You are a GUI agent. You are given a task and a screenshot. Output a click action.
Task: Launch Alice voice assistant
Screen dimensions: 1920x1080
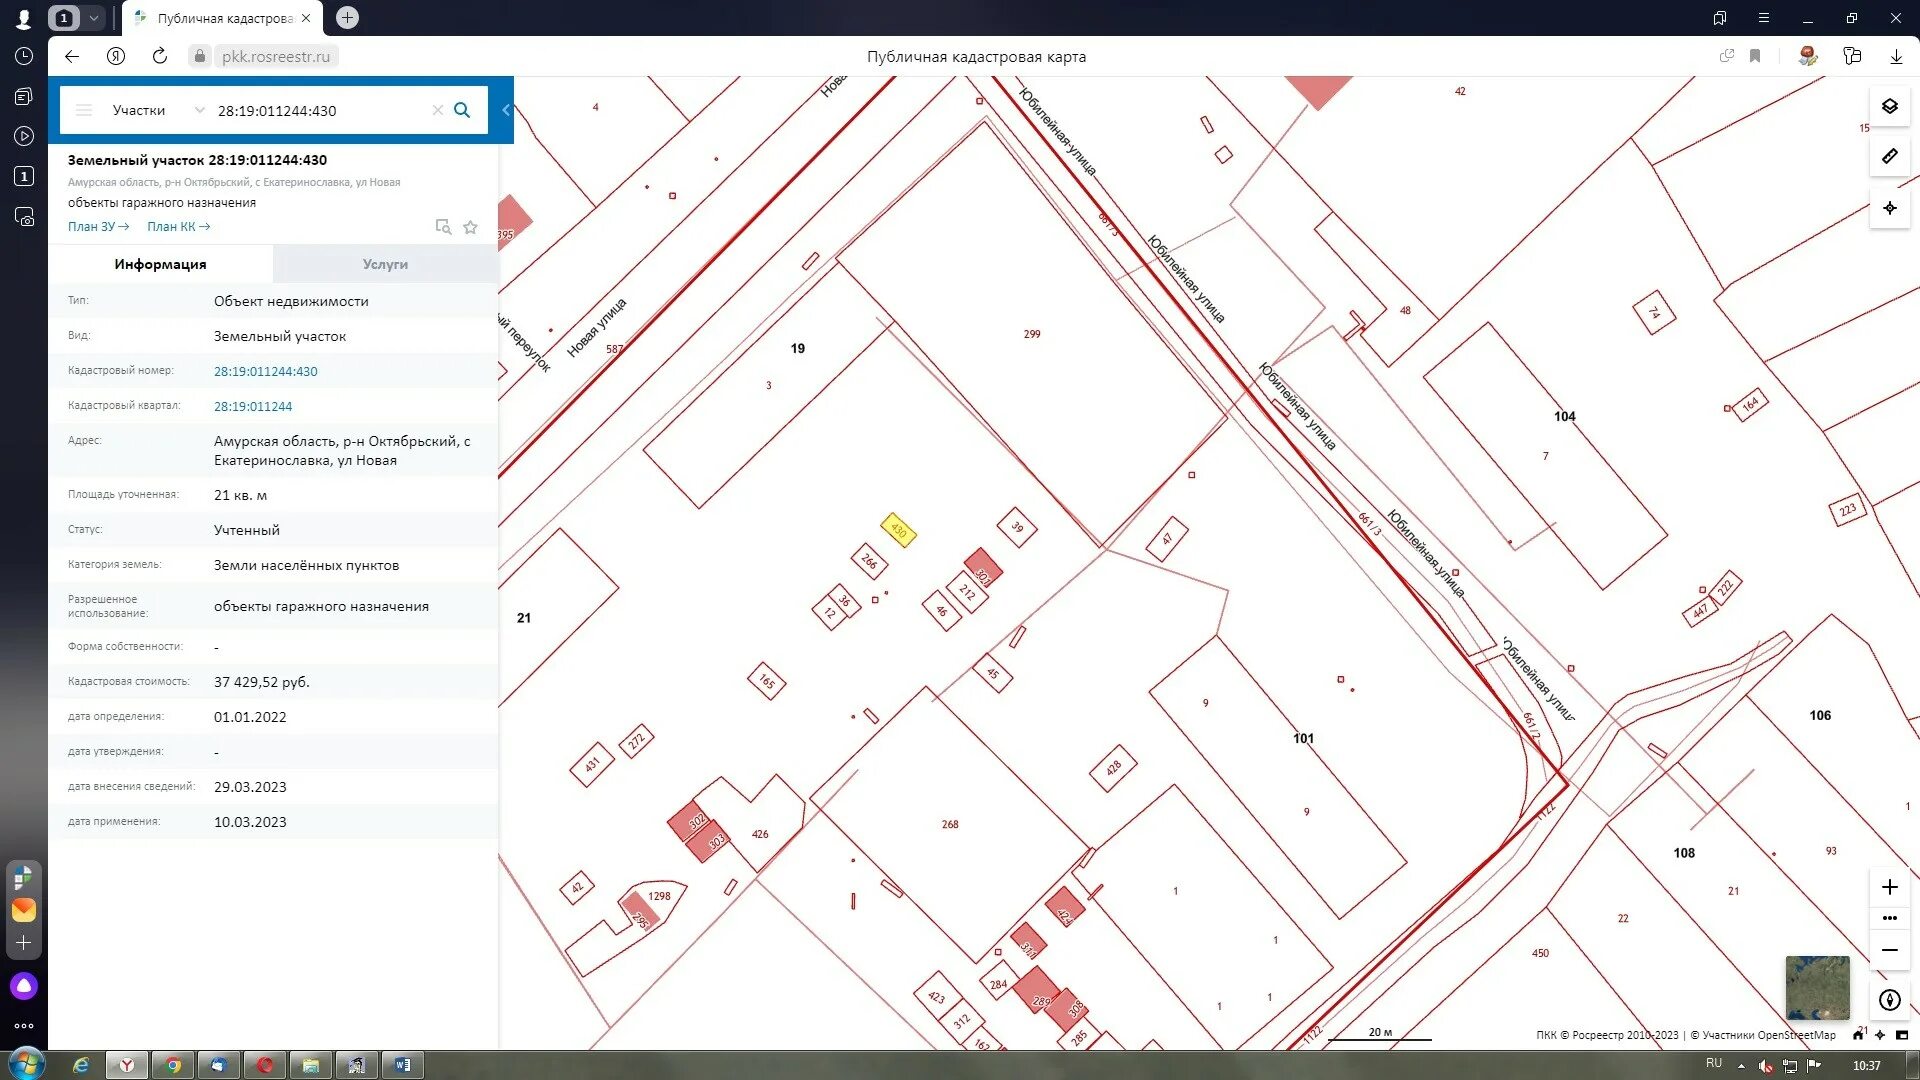pyautogui.click(x=24, y=987)
